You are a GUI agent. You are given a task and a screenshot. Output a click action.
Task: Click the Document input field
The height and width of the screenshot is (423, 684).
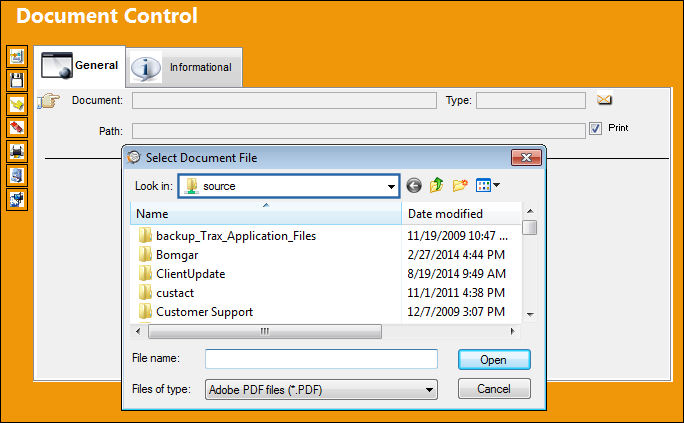pos(284,100)
